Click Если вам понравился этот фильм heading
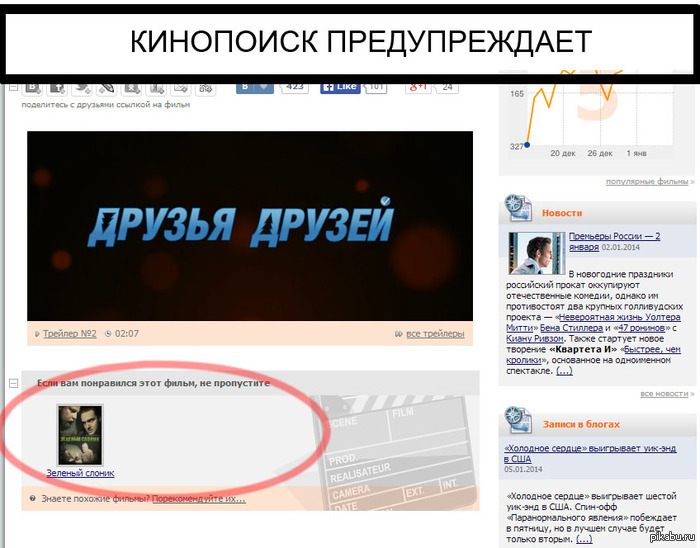The image size is (700, 548). point(153,383)
